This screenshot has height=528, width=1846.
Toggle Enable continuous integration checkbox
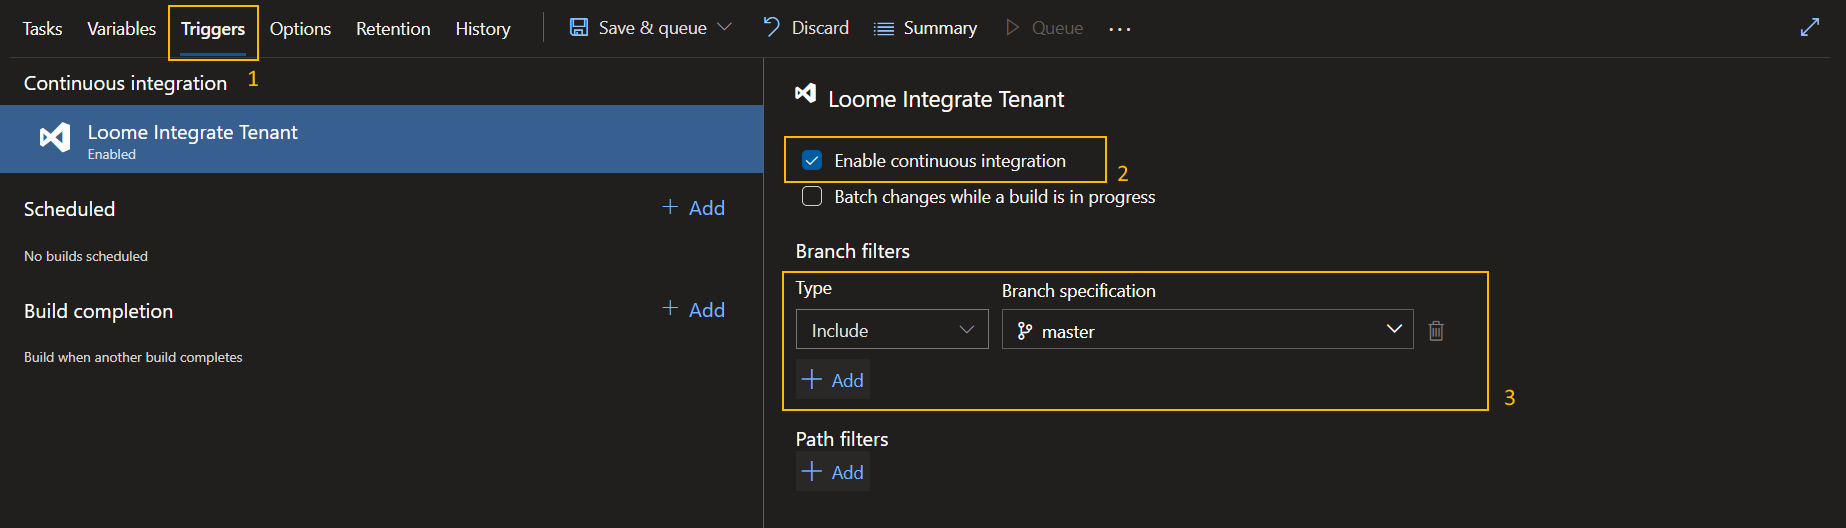pyautogui.click(x=812, y=160)
